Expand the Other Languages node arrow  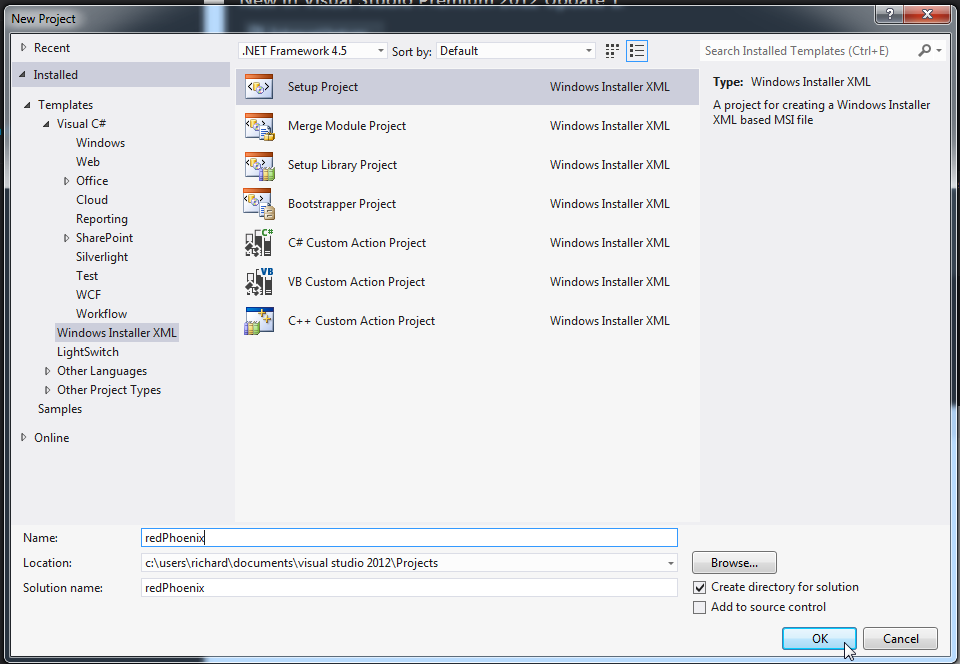(x=47, y=371)
